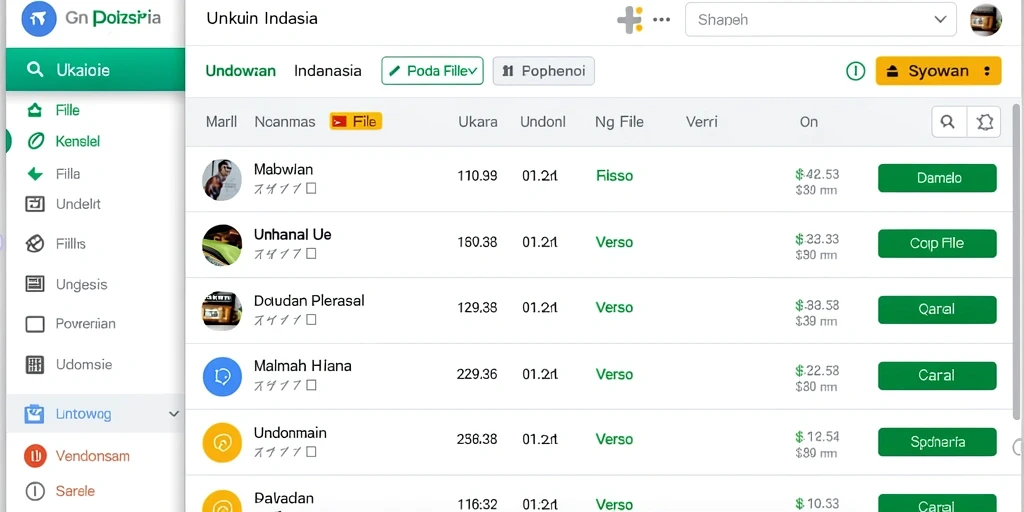Click the user profile avatar thumbnail
Screen dimensions: 1024x512
985,20
